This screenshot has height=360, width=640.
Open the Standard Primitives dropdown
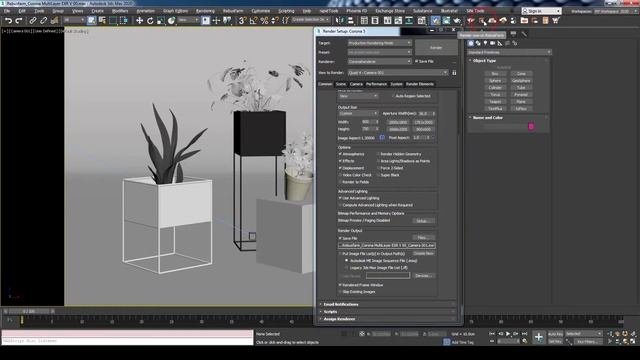coord(509,52)
